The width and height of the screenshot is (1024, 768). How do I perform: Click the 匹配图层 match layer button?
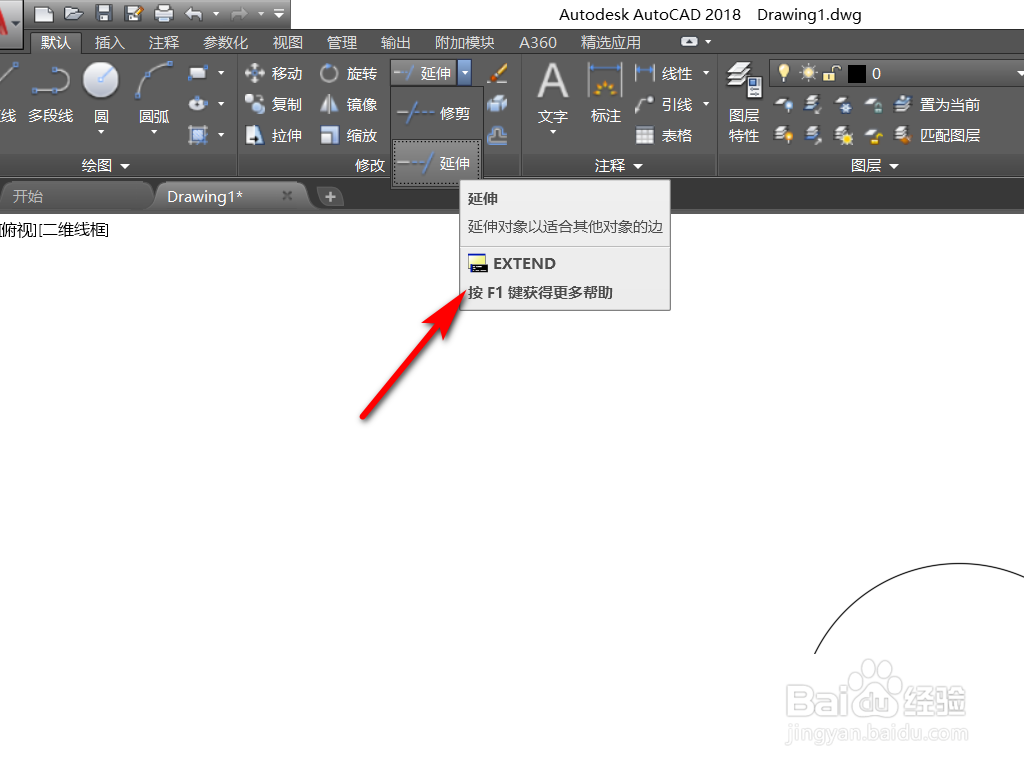pos(937,135)
